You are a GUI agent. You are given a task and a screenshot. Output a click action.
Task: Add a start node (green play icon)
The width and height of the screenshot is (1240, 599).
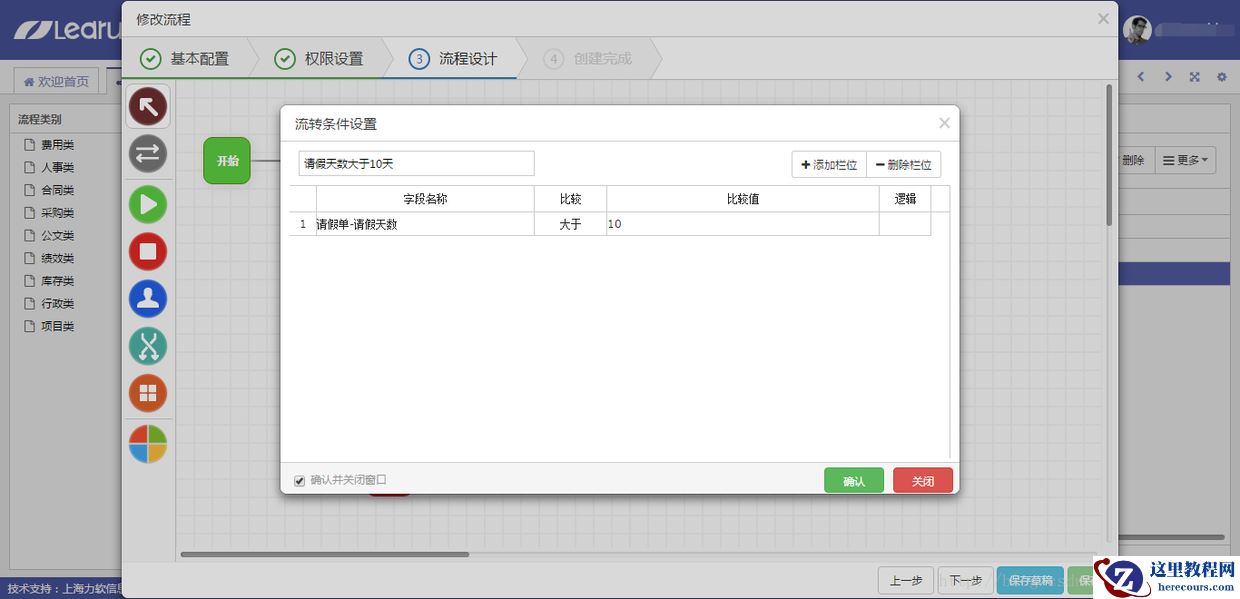point(148,204)
